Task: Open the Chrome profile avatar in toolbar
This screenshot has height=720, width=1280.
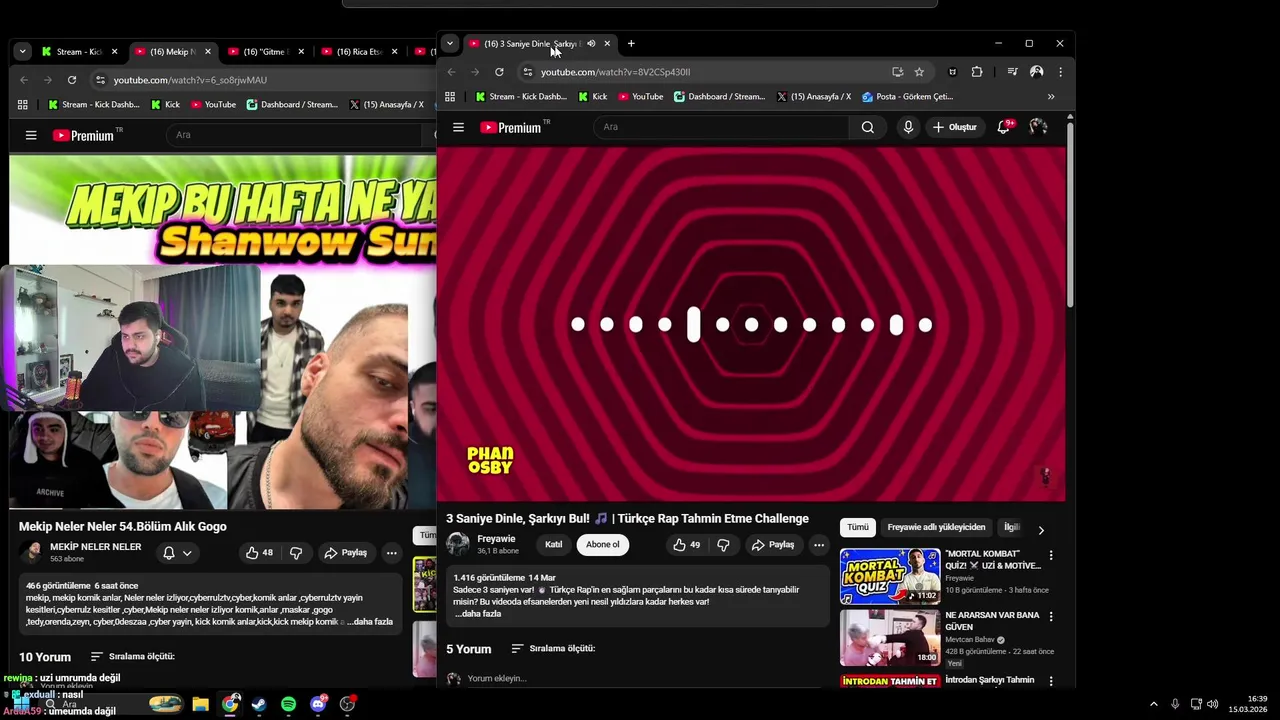Action: (1036, 72)
